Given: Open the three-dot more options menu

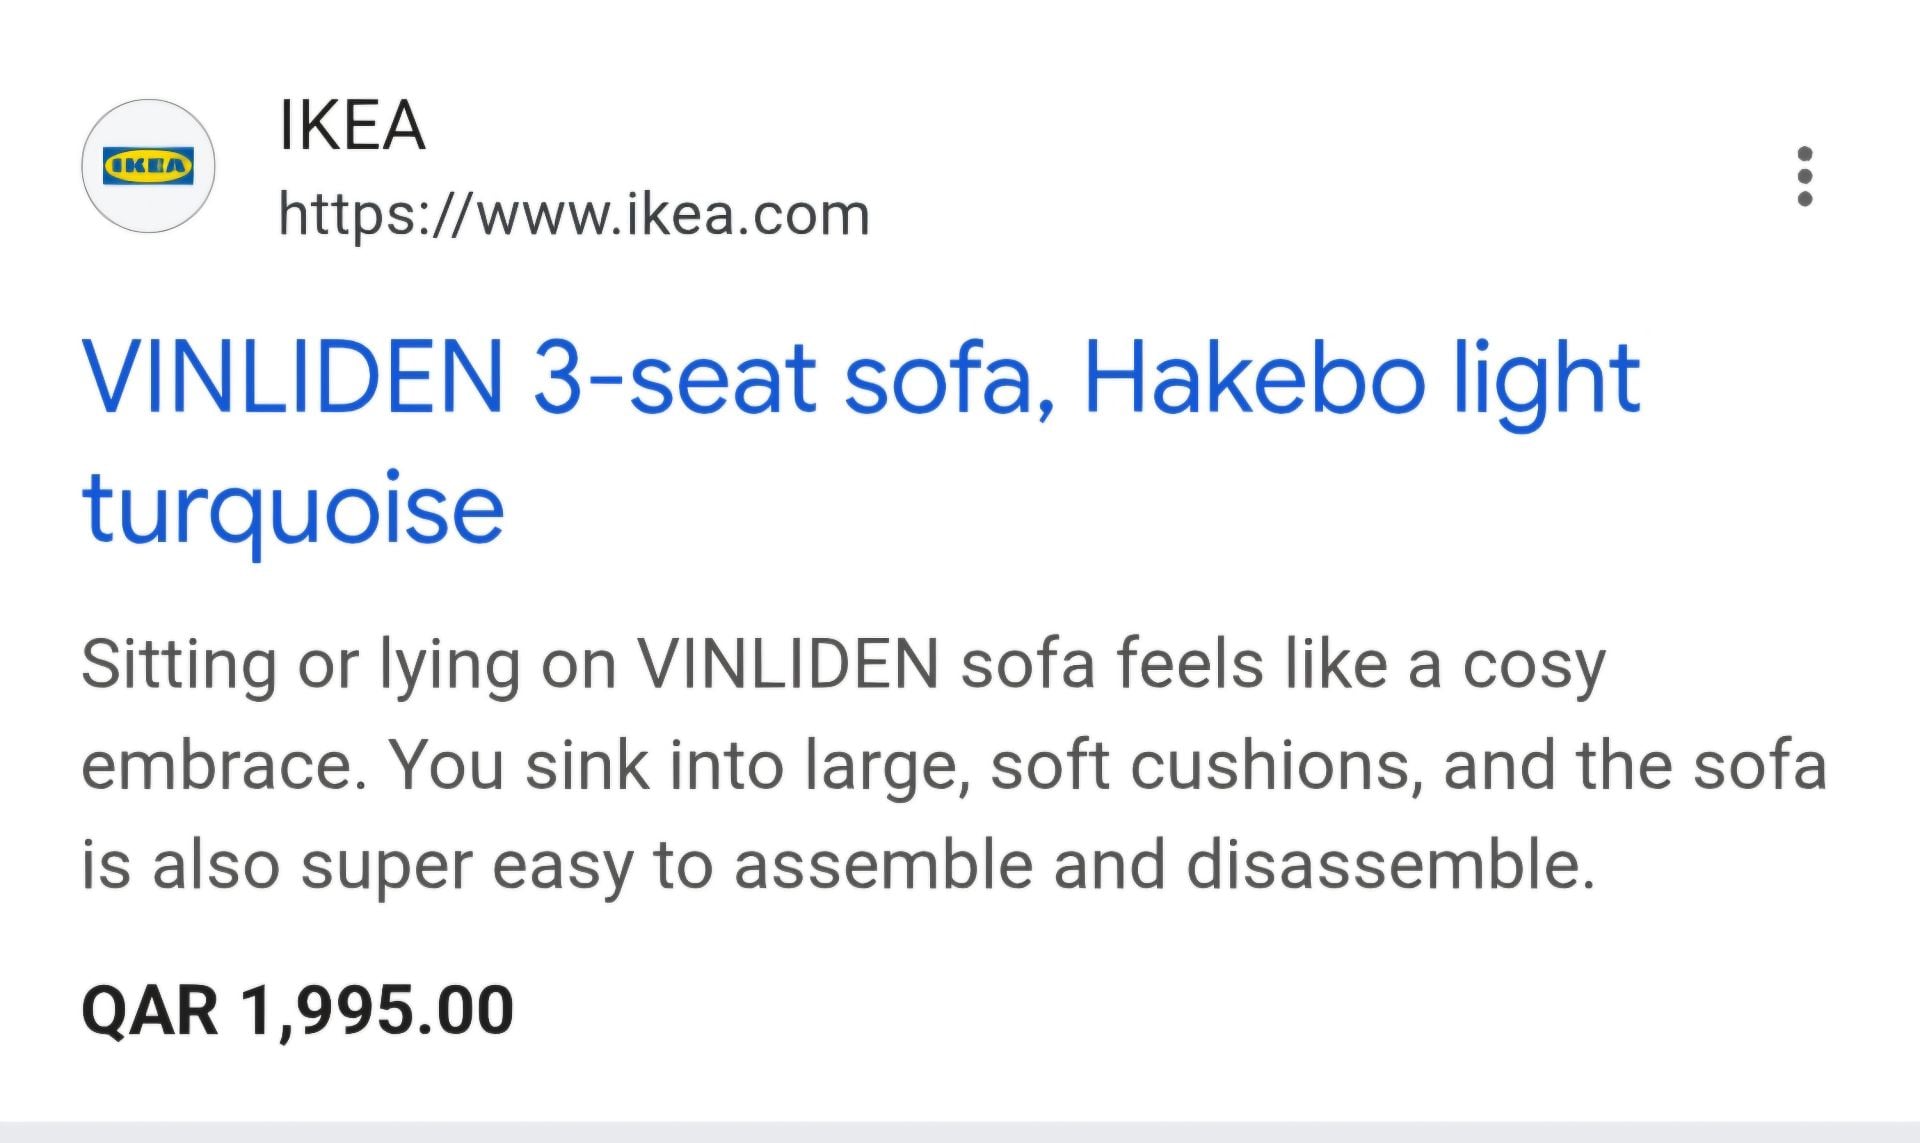Looking at the screenshot, I should pyautogui.click(x=1805, y=176).
